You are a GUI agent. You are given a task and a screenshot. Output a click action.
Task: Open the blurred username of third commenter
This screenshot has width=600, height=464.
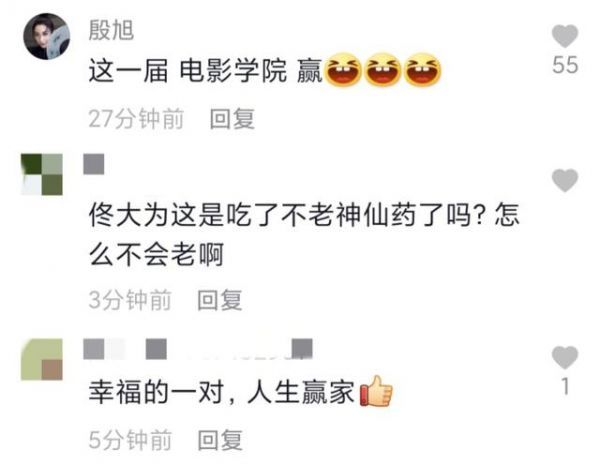tap(198, 348)
